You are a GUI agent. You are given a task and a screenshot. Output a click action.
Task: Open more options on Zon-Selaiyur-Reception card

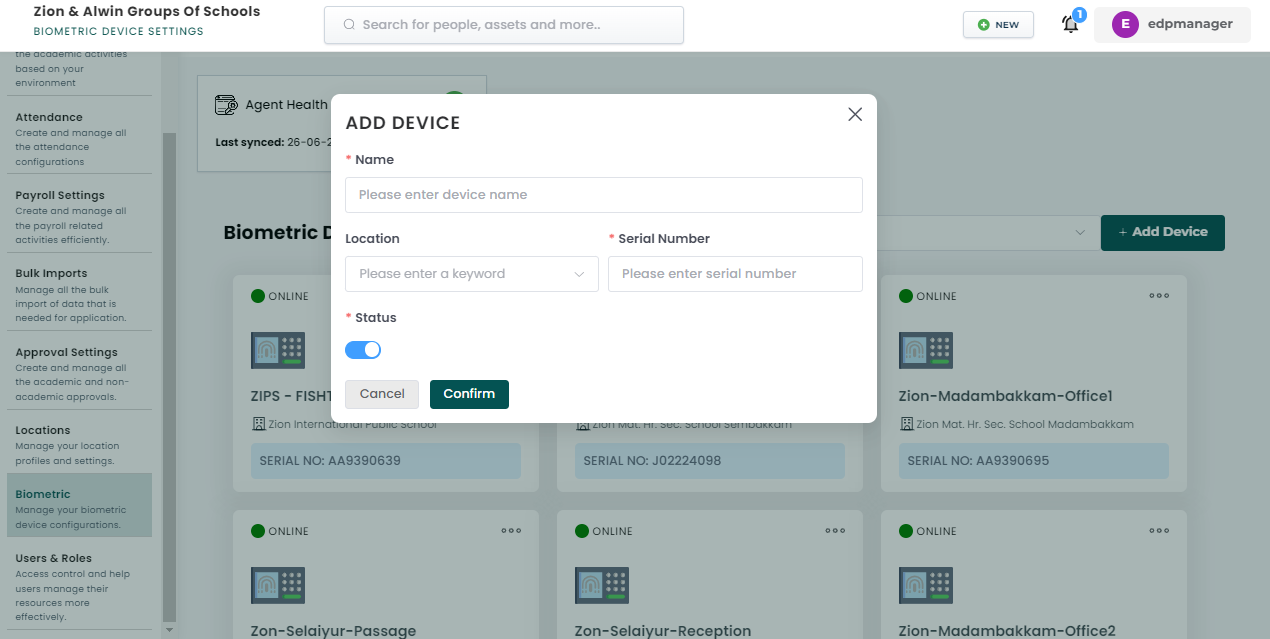(x=835, y=531)
